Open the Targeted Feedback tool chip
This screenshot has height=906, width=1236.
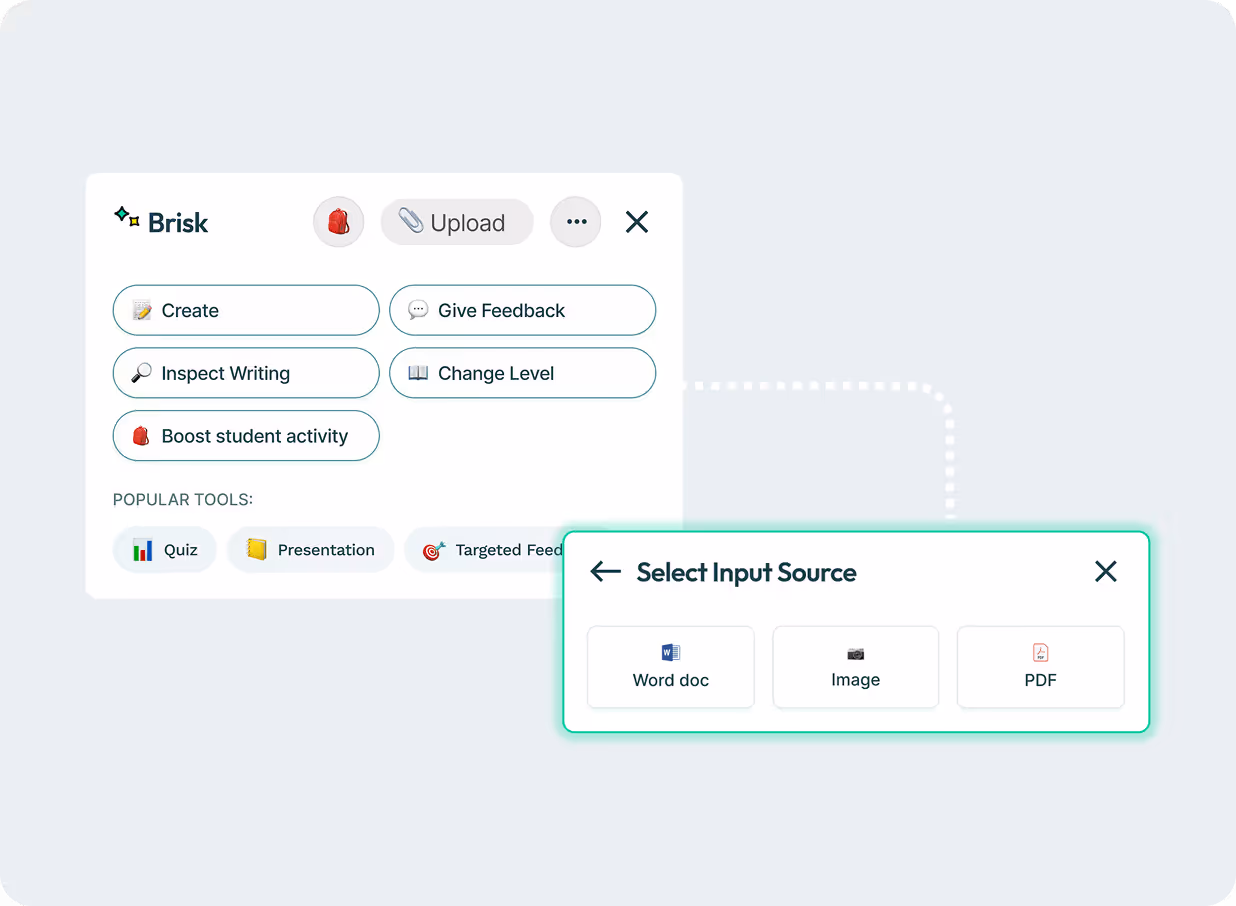(485, 550)
